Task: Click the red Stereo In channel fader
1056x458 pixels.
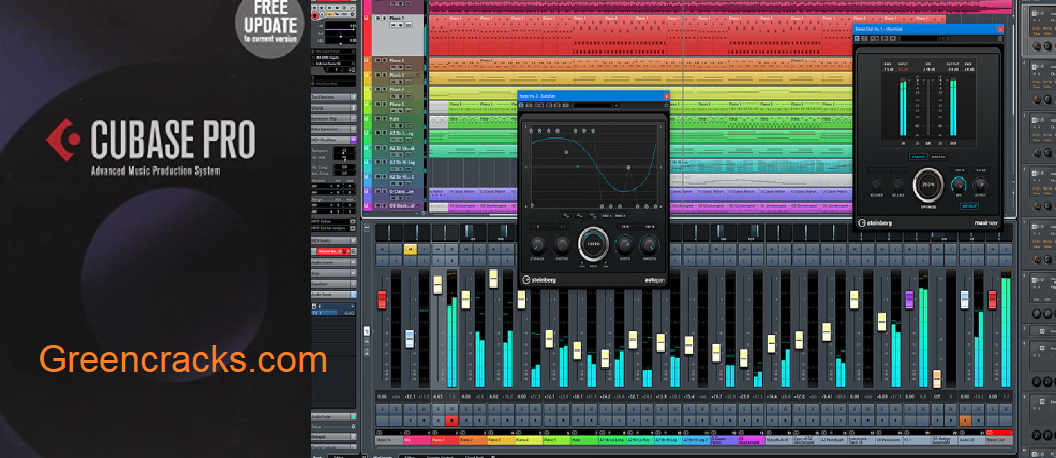Action: 382,300
